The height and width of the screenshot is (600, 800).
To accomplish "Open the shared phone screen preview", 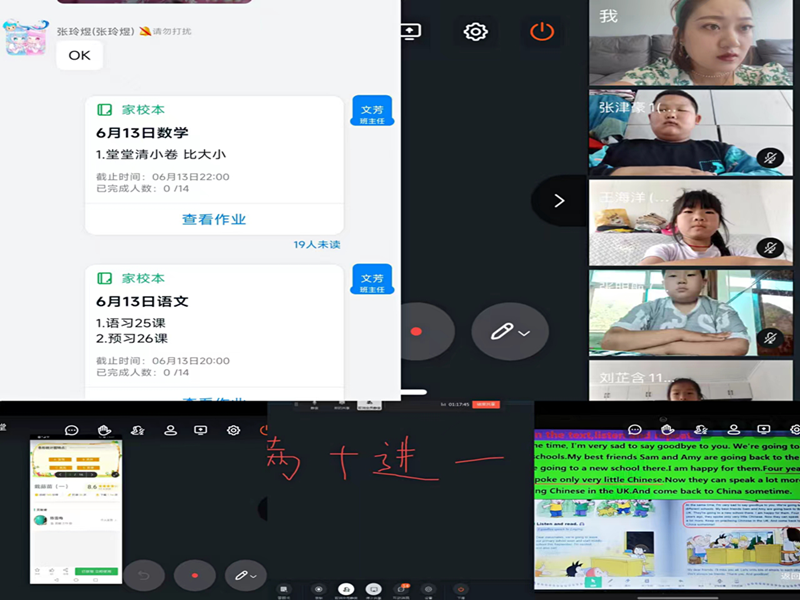I will (x=76, y=511).
